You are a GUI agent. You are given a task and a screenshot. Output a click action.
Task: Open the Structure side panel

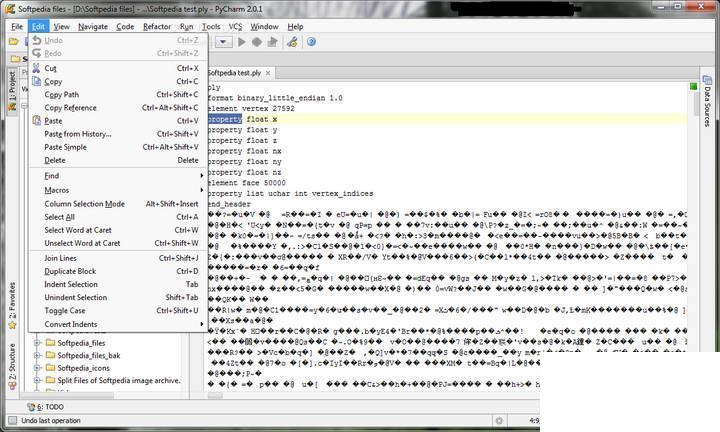point(12,366)
